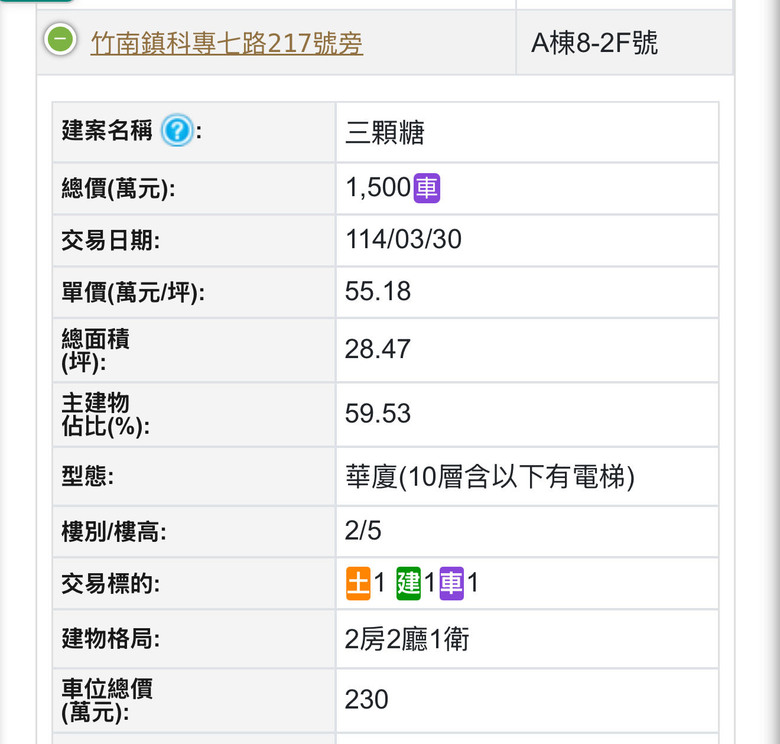Collapse the 竹南鎮科專七路217號旁 record row
The height and width of the screenshot is (744, 780).
click(x=61, y=40)
